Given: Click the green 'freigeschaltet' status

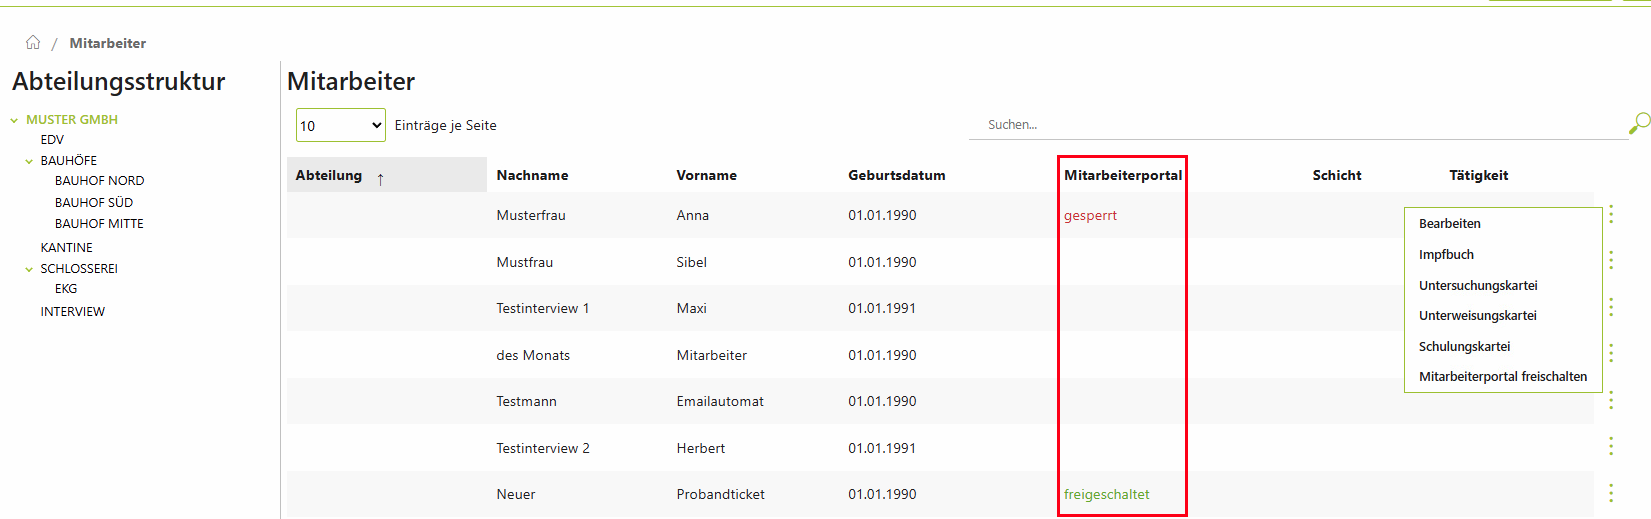Looking at the screenshot, I should (x=1107, y=494).
